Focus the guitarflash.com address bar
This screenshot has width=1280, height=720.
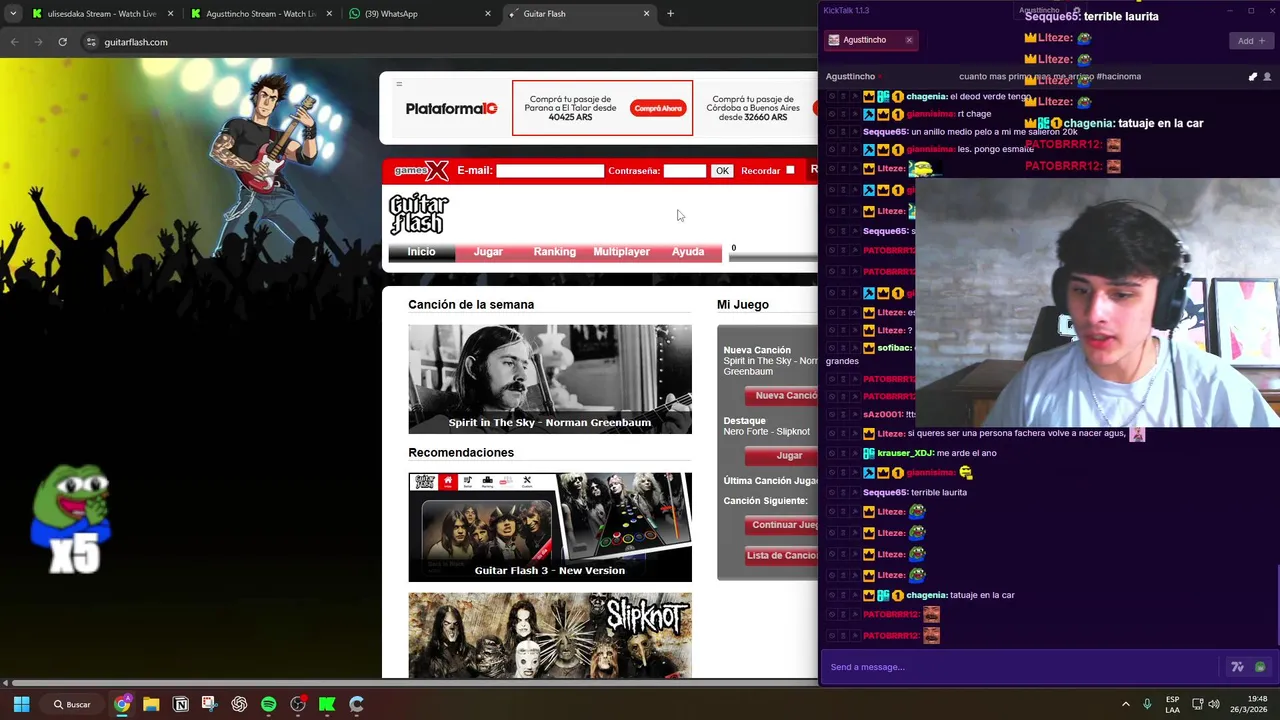tap(450, 42)
